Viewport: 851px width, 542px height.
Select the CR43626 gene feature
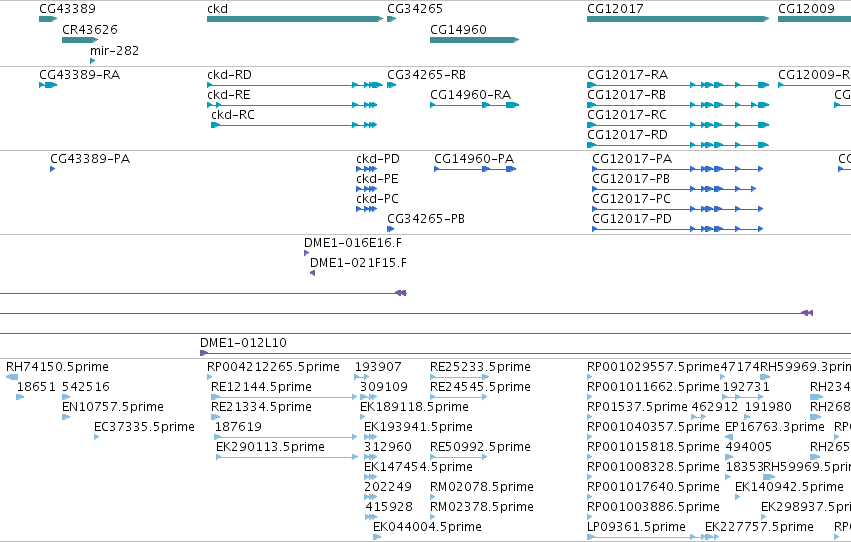pyautogui.click(x=80, y=40)
